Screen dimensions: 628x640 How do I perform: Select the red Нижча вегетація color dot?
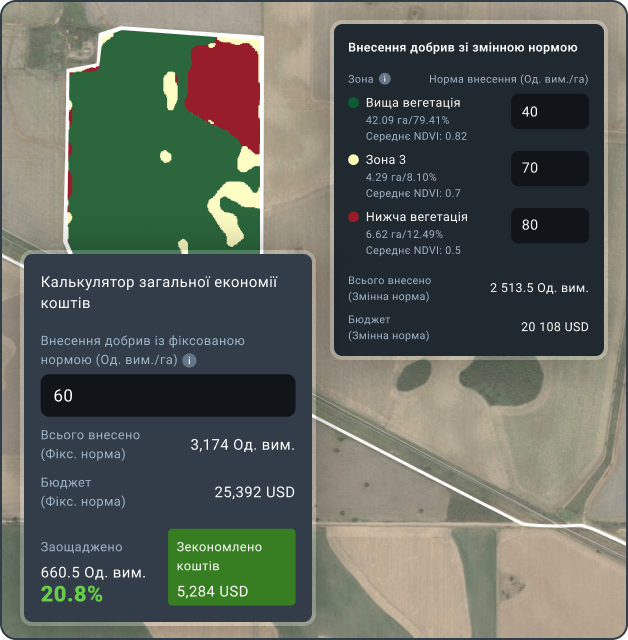pyautogui.click(x=353, y=217)
